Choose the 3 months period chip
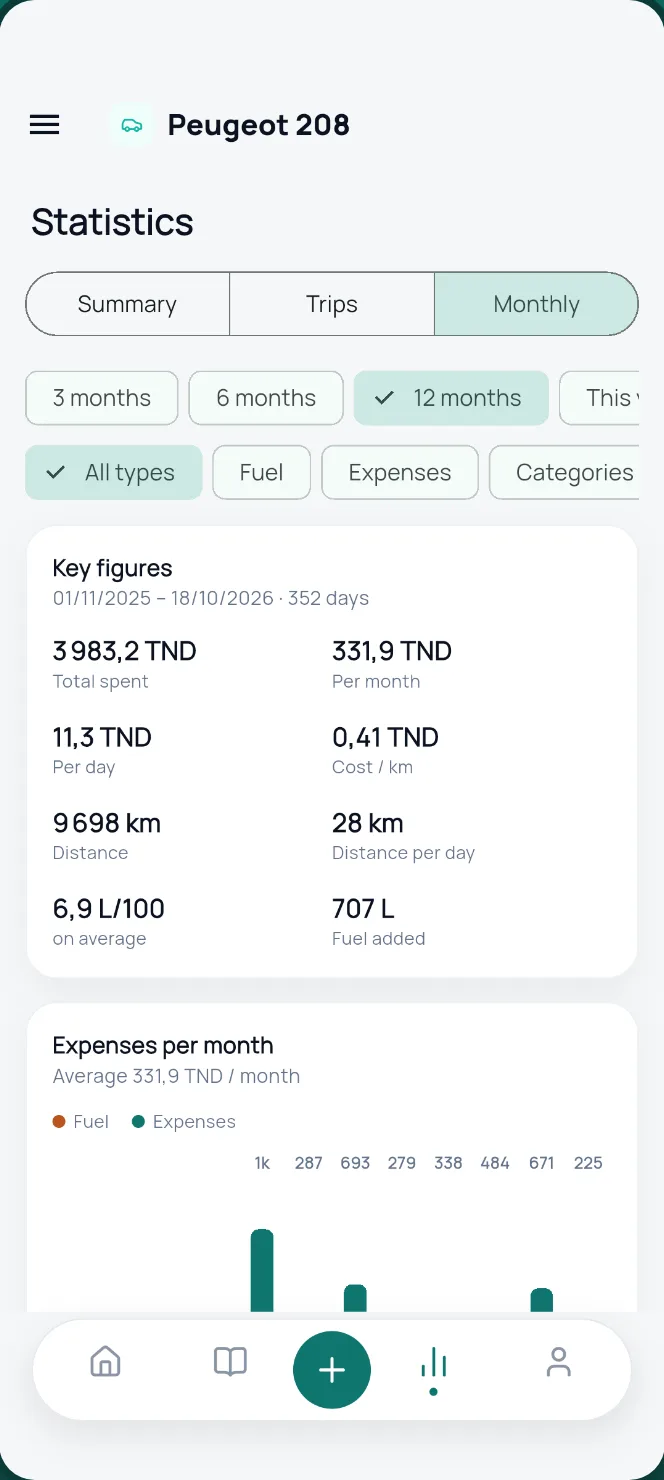The height and width of the screenshot is (1480, 664). (x=102, y=398)
